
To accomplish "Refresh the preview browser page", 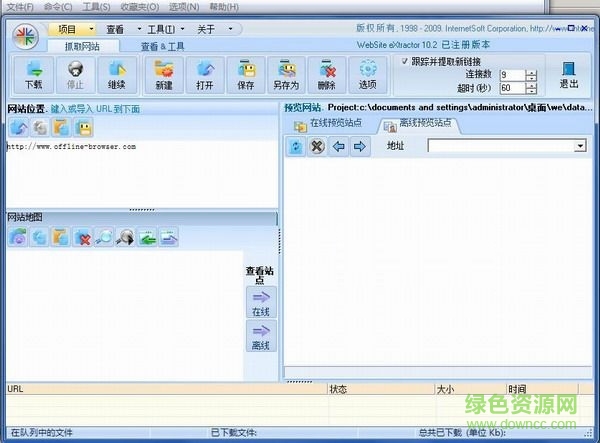I will point(296,146).
